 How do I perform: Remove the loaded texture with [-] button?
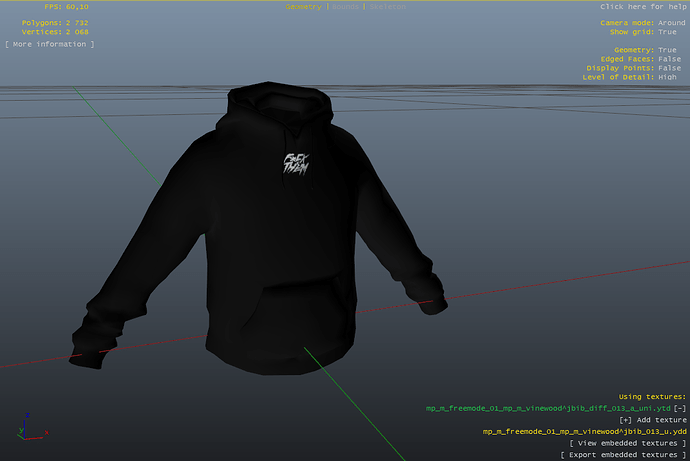pos(680,409)
